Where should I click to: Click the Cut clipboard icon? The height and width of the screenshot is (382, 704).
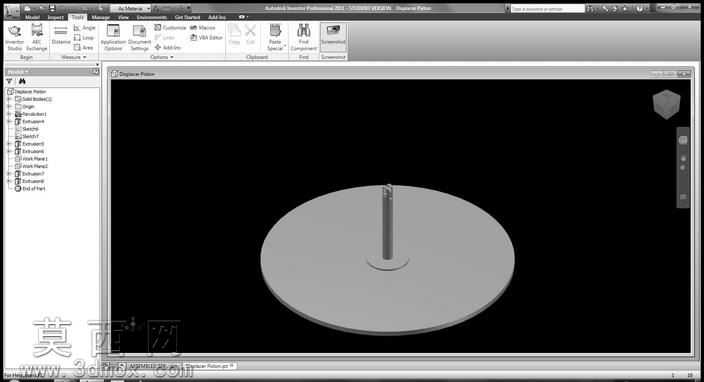(x=251, y=35)
